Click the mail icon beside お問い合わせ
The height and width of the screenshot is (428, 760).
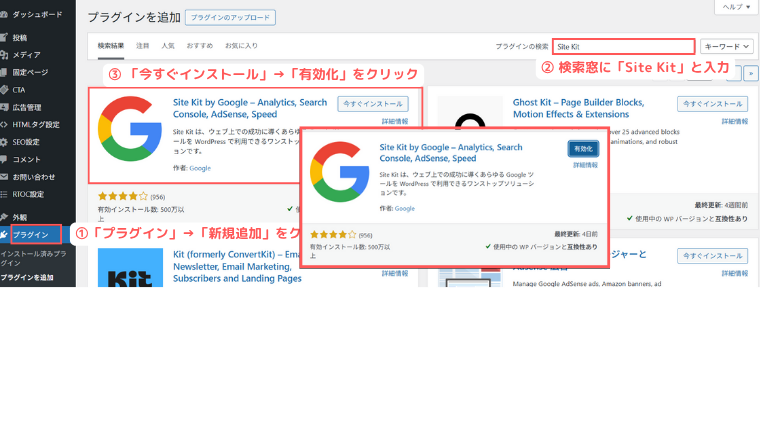4,177
